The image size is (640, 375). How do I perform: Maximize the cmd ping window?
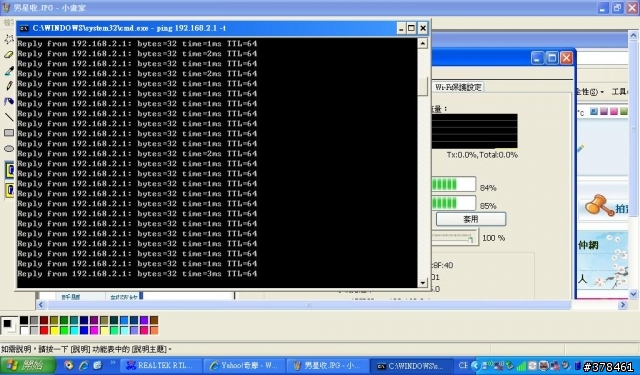[x=411, y=28]
